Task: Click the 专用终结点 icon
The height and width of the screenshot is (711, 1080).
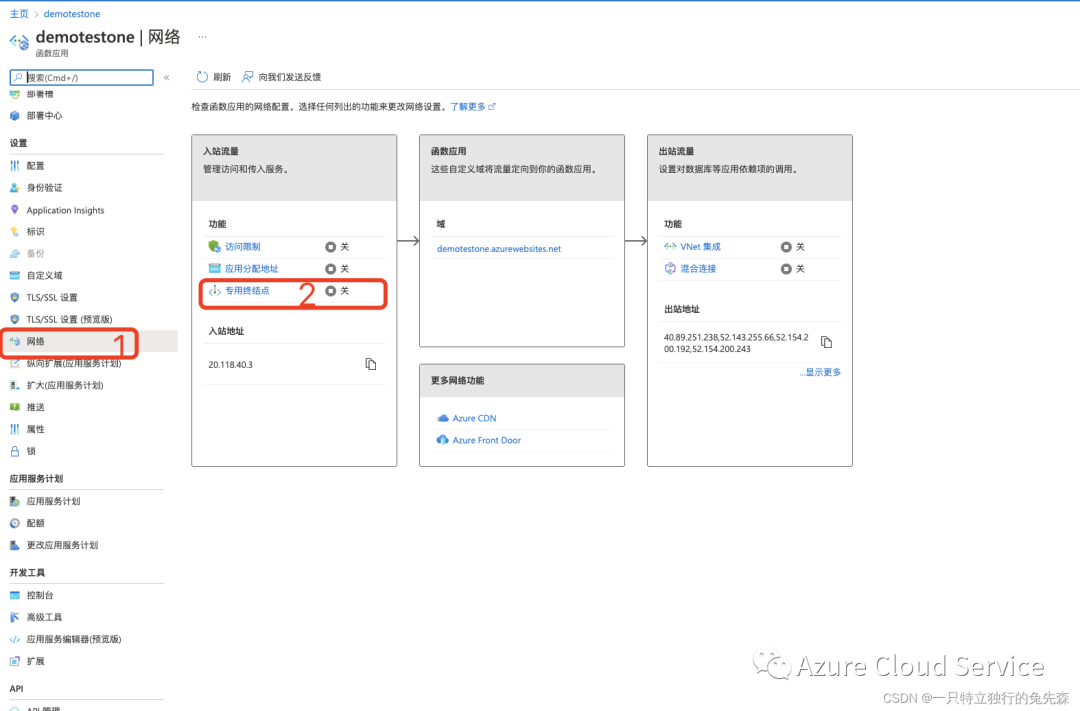Action: [x=214, y=291]
